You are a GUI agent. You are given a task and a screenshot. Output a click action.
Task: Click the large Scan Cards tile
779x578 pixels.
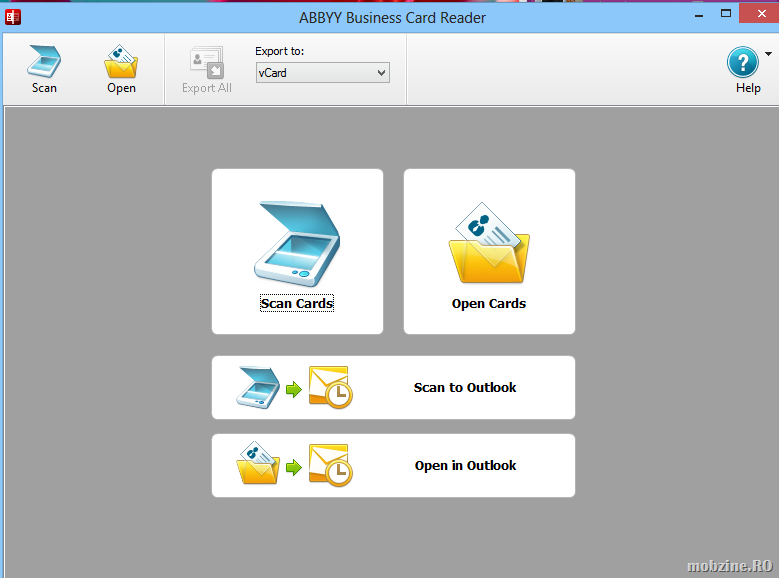[x=297, y=251]
